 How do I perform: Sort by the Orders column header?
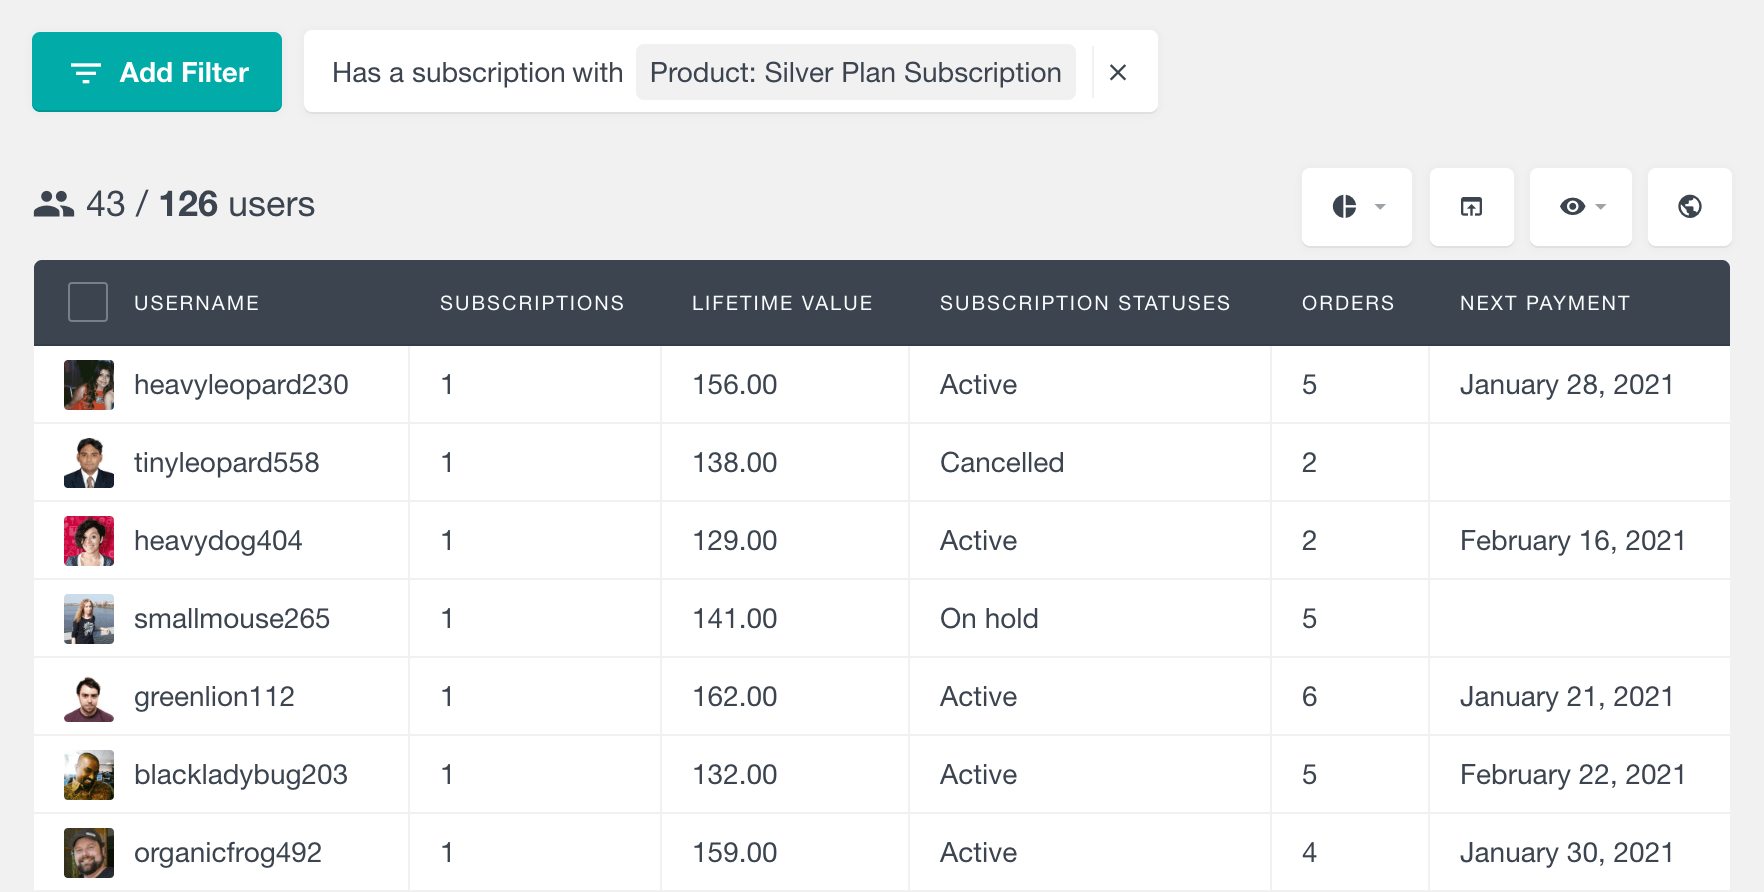(x=1348, y=303)
